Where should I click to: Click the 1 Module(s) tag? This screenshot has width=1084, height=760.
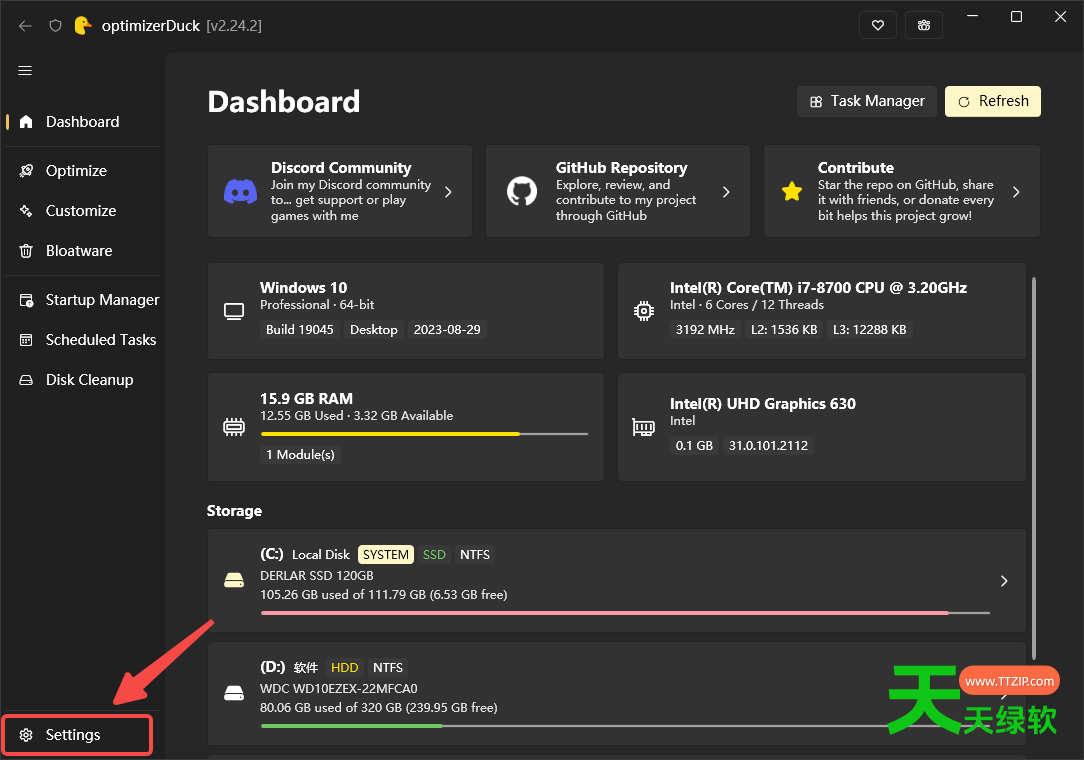pyautogui.click(x=301, y=454)
